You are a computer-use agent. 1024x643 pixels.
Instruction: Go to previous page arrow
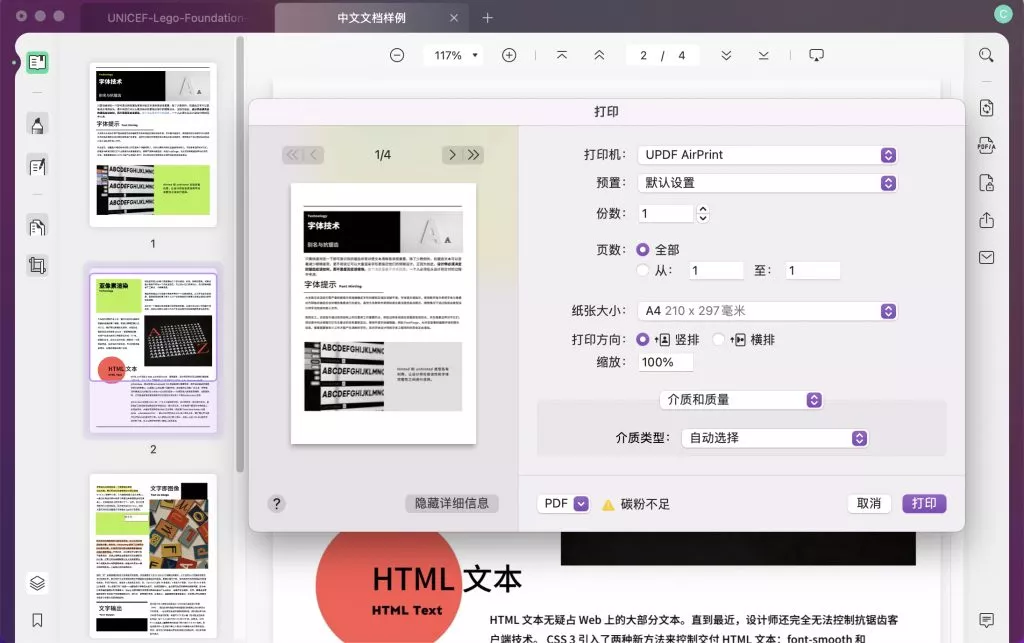click(x=599, y=55)
